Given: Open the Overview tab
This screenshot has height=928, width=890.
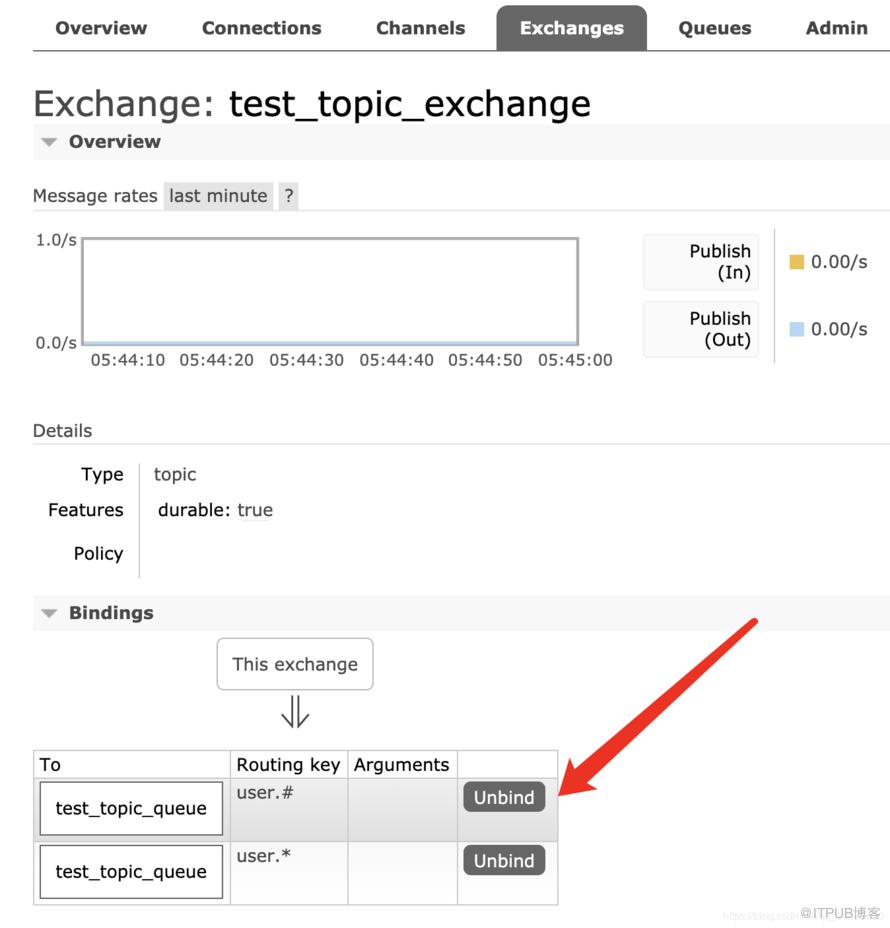Looking at the screenshot, I should click(x=101, y=28).
